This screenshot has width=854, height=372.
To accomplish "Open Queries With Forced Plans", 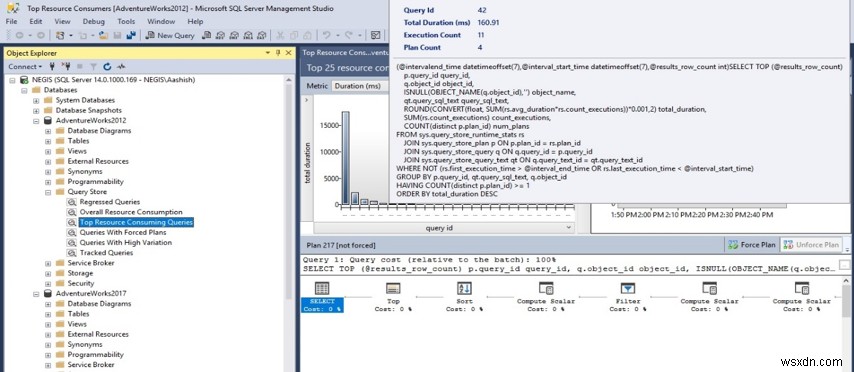I will coord(123,233).
